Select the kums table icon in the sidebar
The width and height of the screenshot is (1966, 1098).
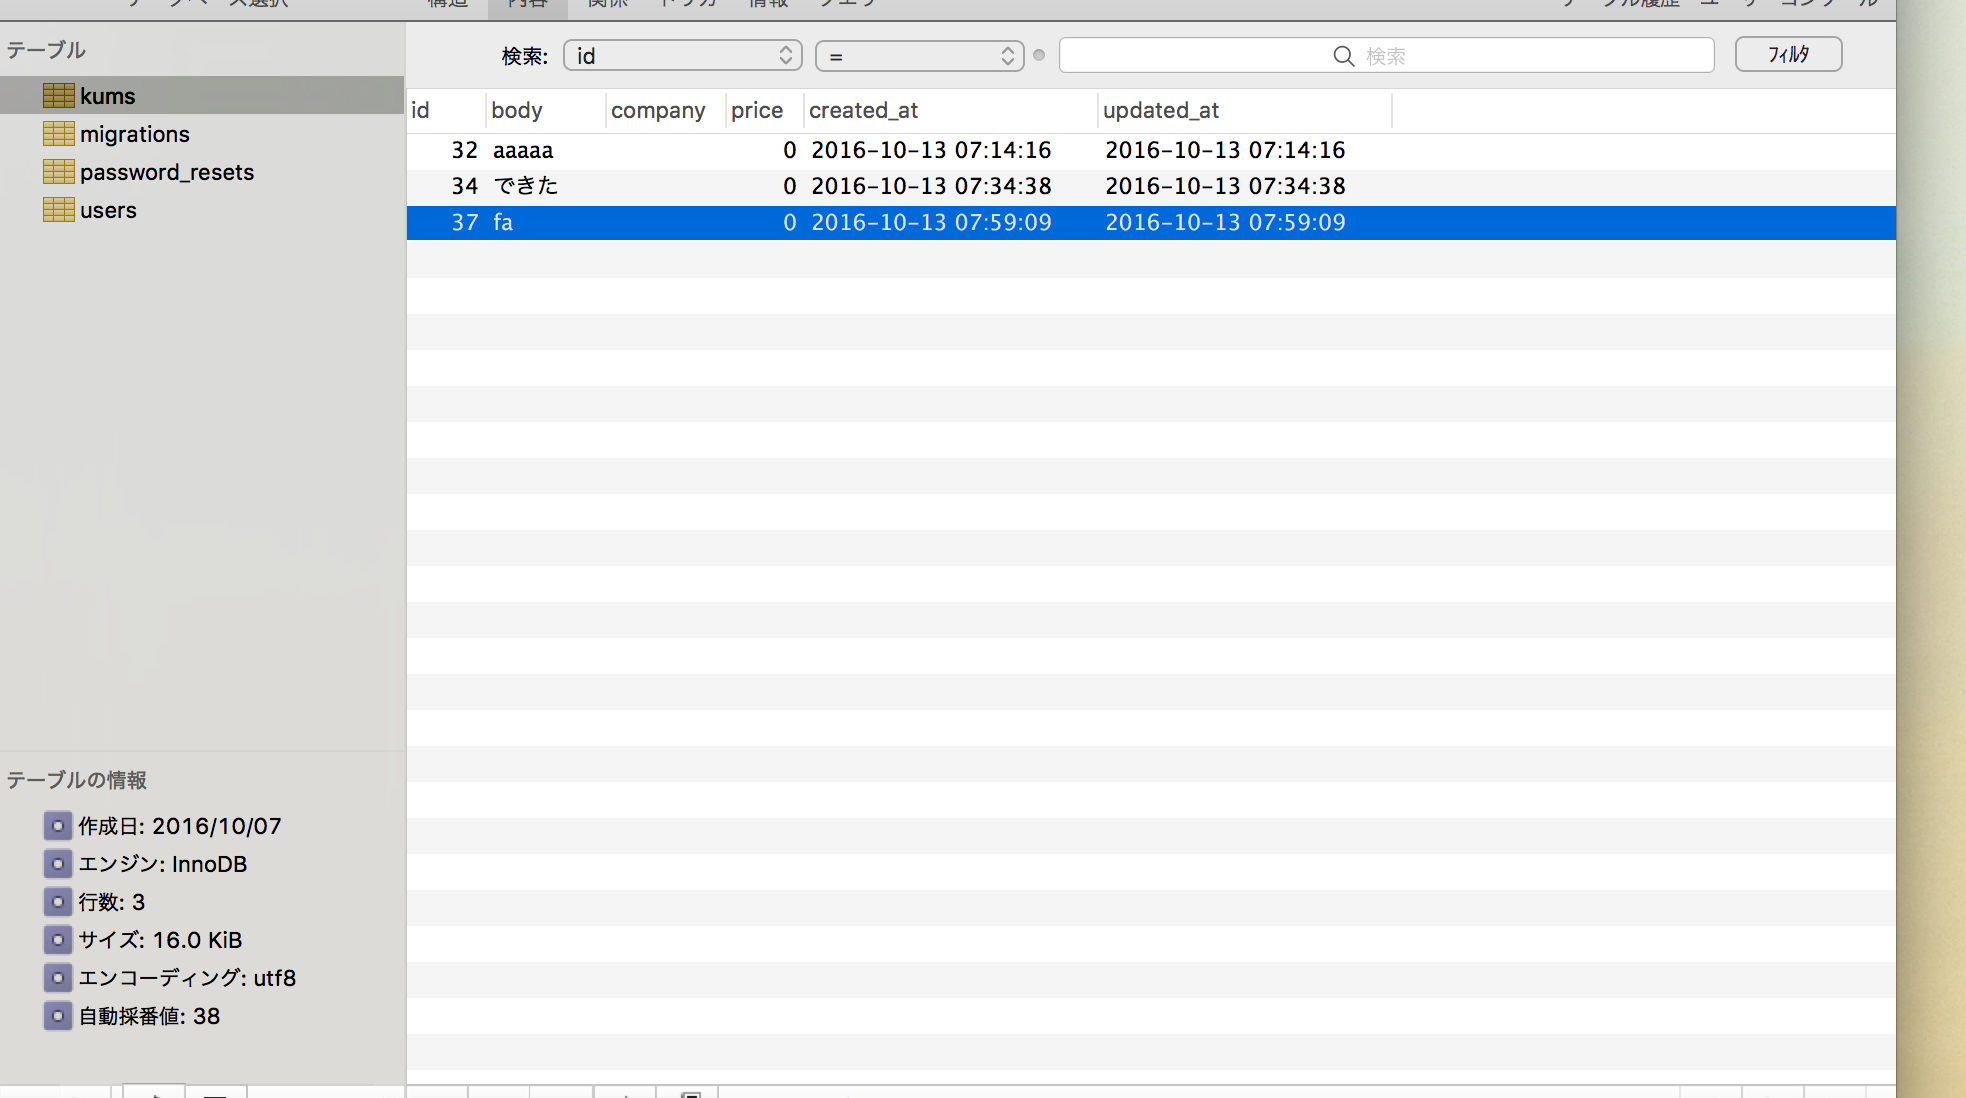pos(58,95)
